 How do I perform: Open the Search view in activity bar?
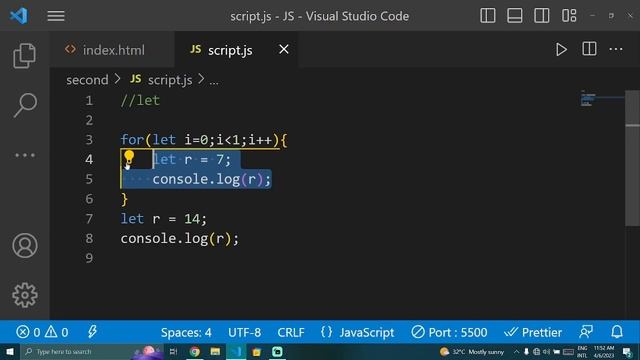25,105
